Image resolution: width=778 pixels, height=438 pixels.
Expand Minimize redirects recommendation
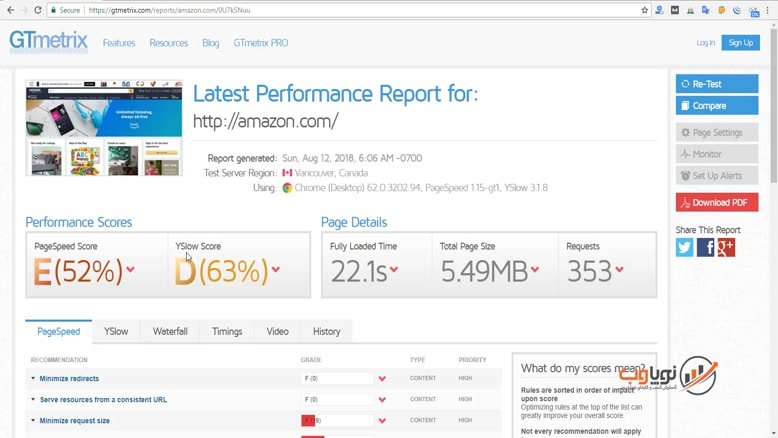pyautogui.click(x=69, y=378)
